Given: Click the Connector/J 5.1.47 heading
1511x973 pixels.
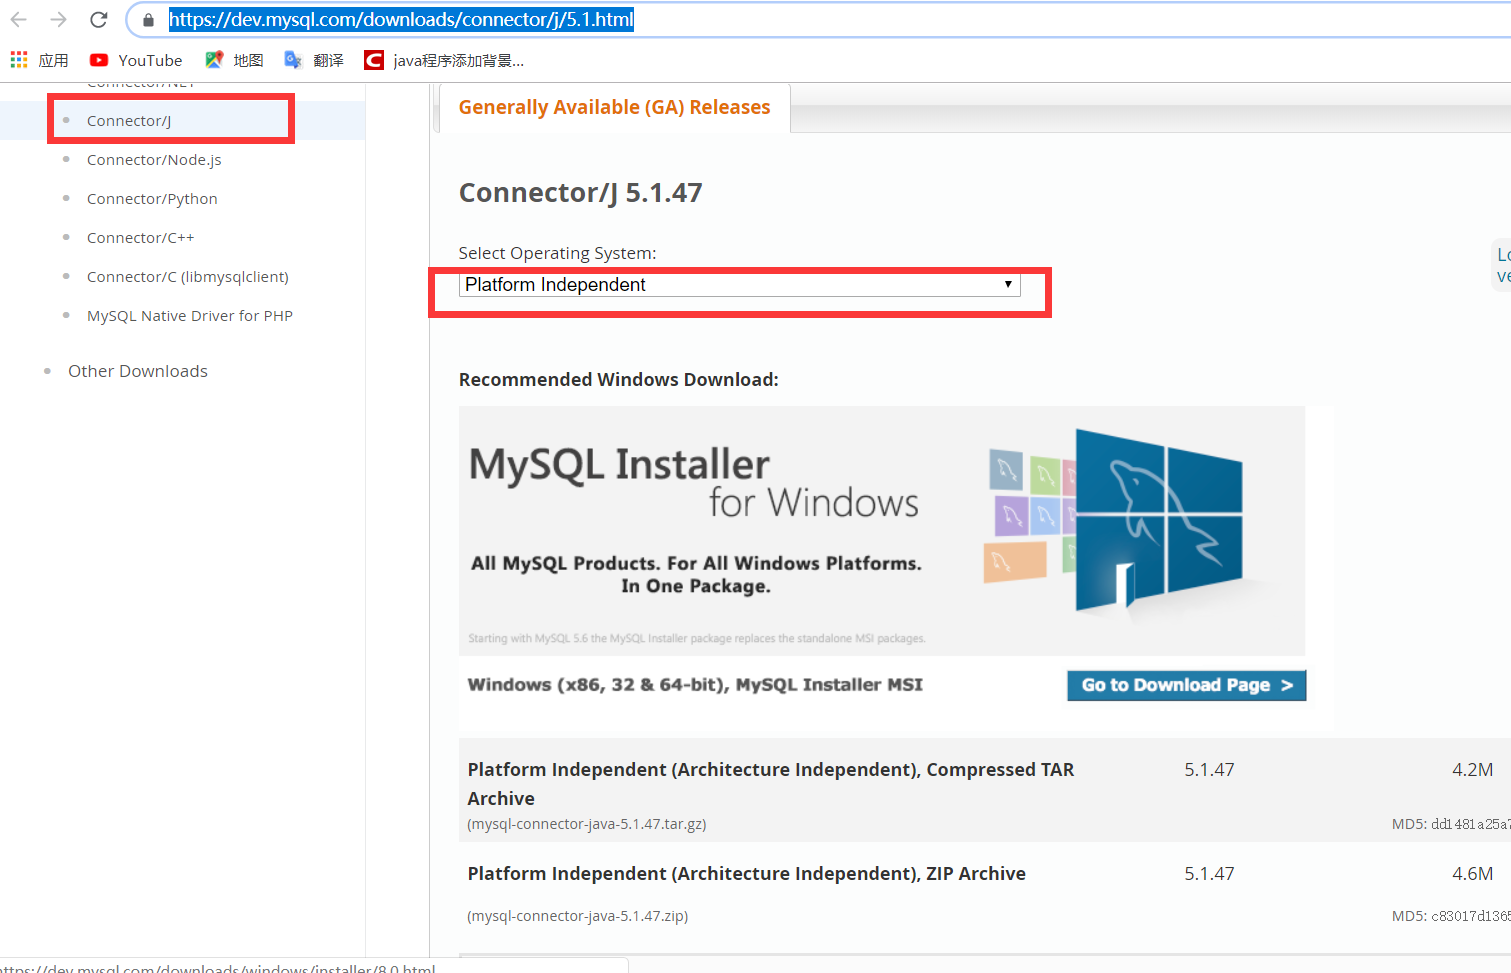Looking at the screenshot, I should (580, 192).
